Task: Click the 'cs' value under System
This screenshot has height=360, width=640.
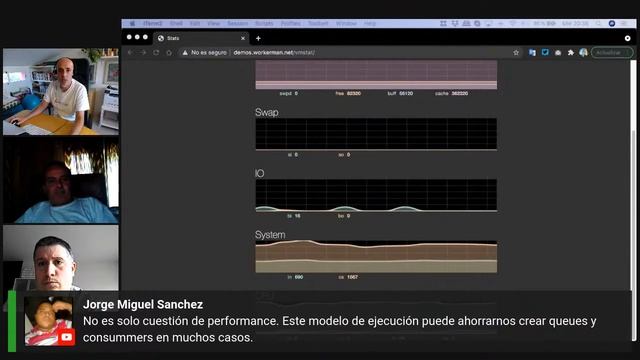Action: point(348,277)
